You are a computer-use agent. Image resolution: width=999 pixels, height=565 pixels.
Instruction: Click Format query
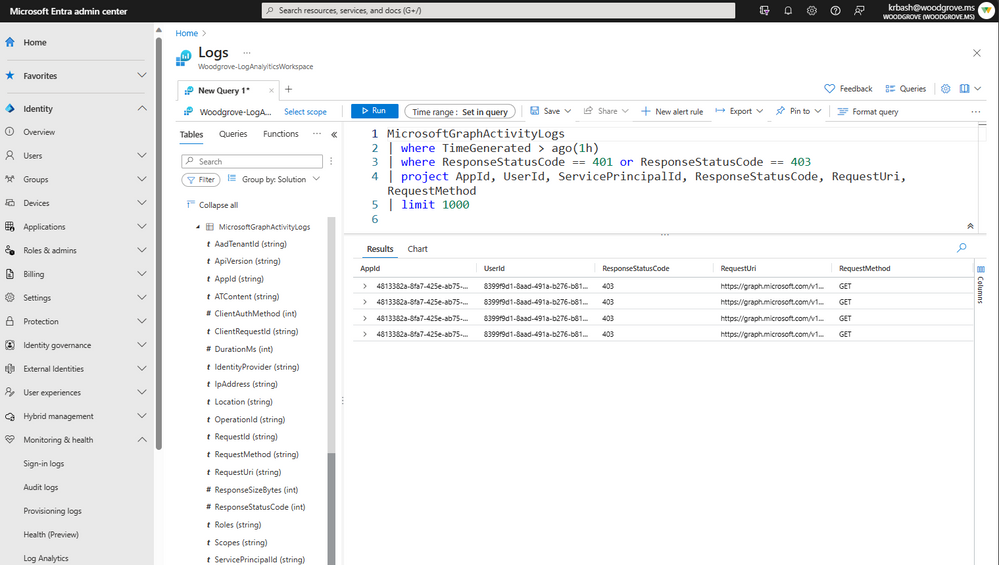click(868, 111)
